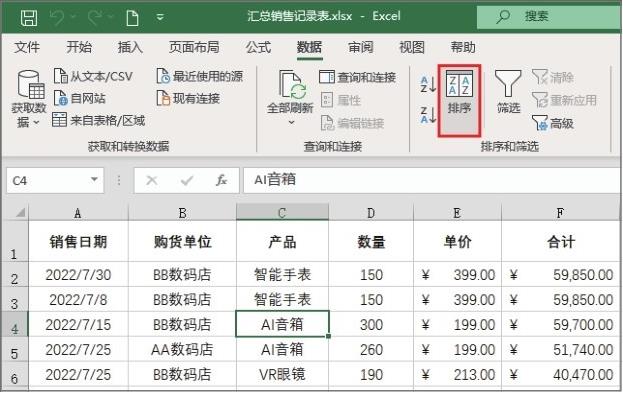Switch to the 页面布局 tab
623x393 pixels.
[x=194, y=47]
